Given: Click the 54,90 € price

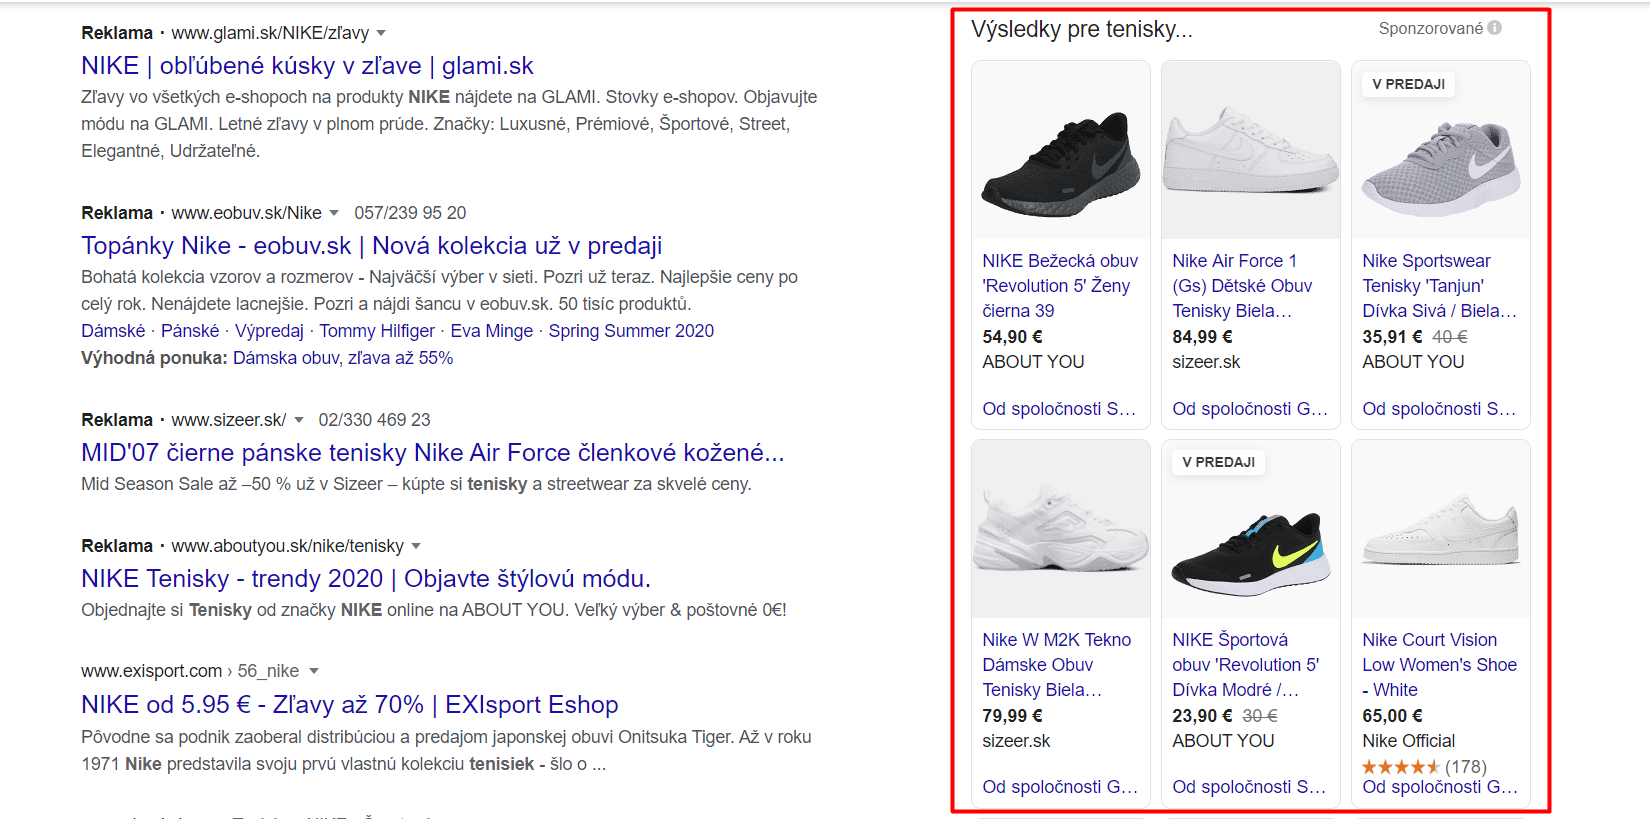Looking at the screenshot, I should click(1012, 337).
